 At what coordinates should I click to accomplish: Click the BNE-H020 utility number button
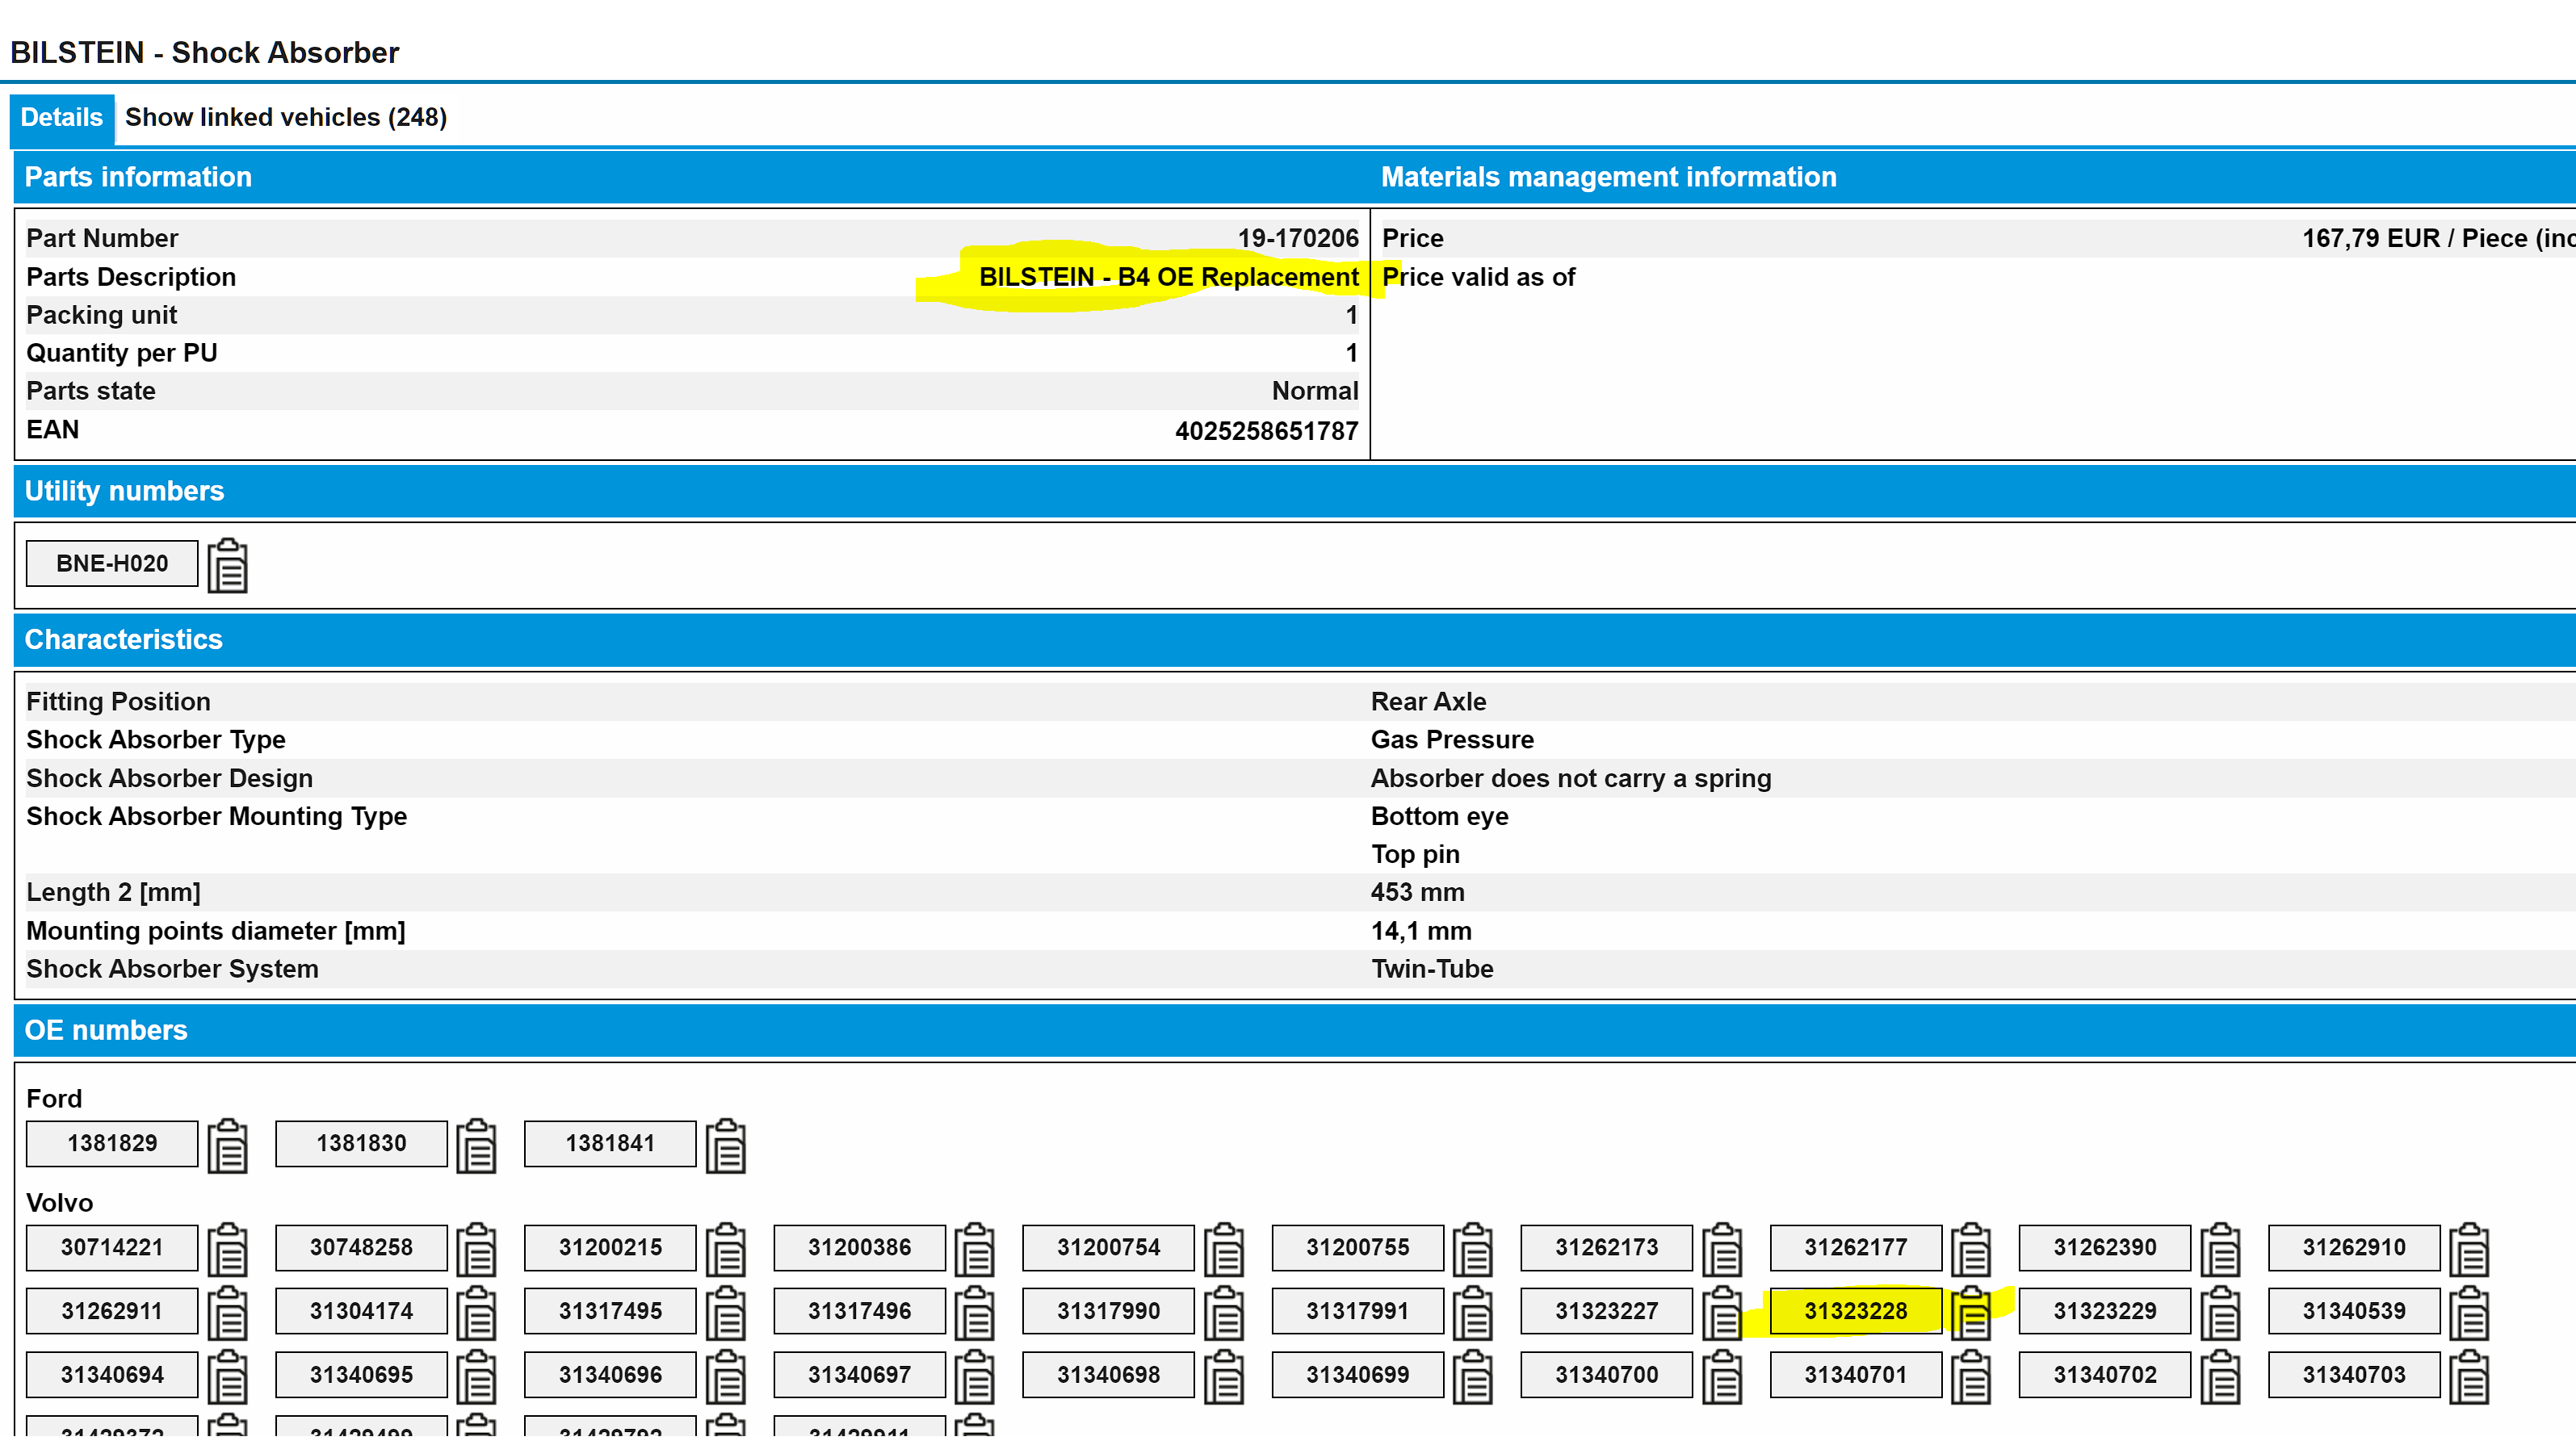tap(112, 564)
